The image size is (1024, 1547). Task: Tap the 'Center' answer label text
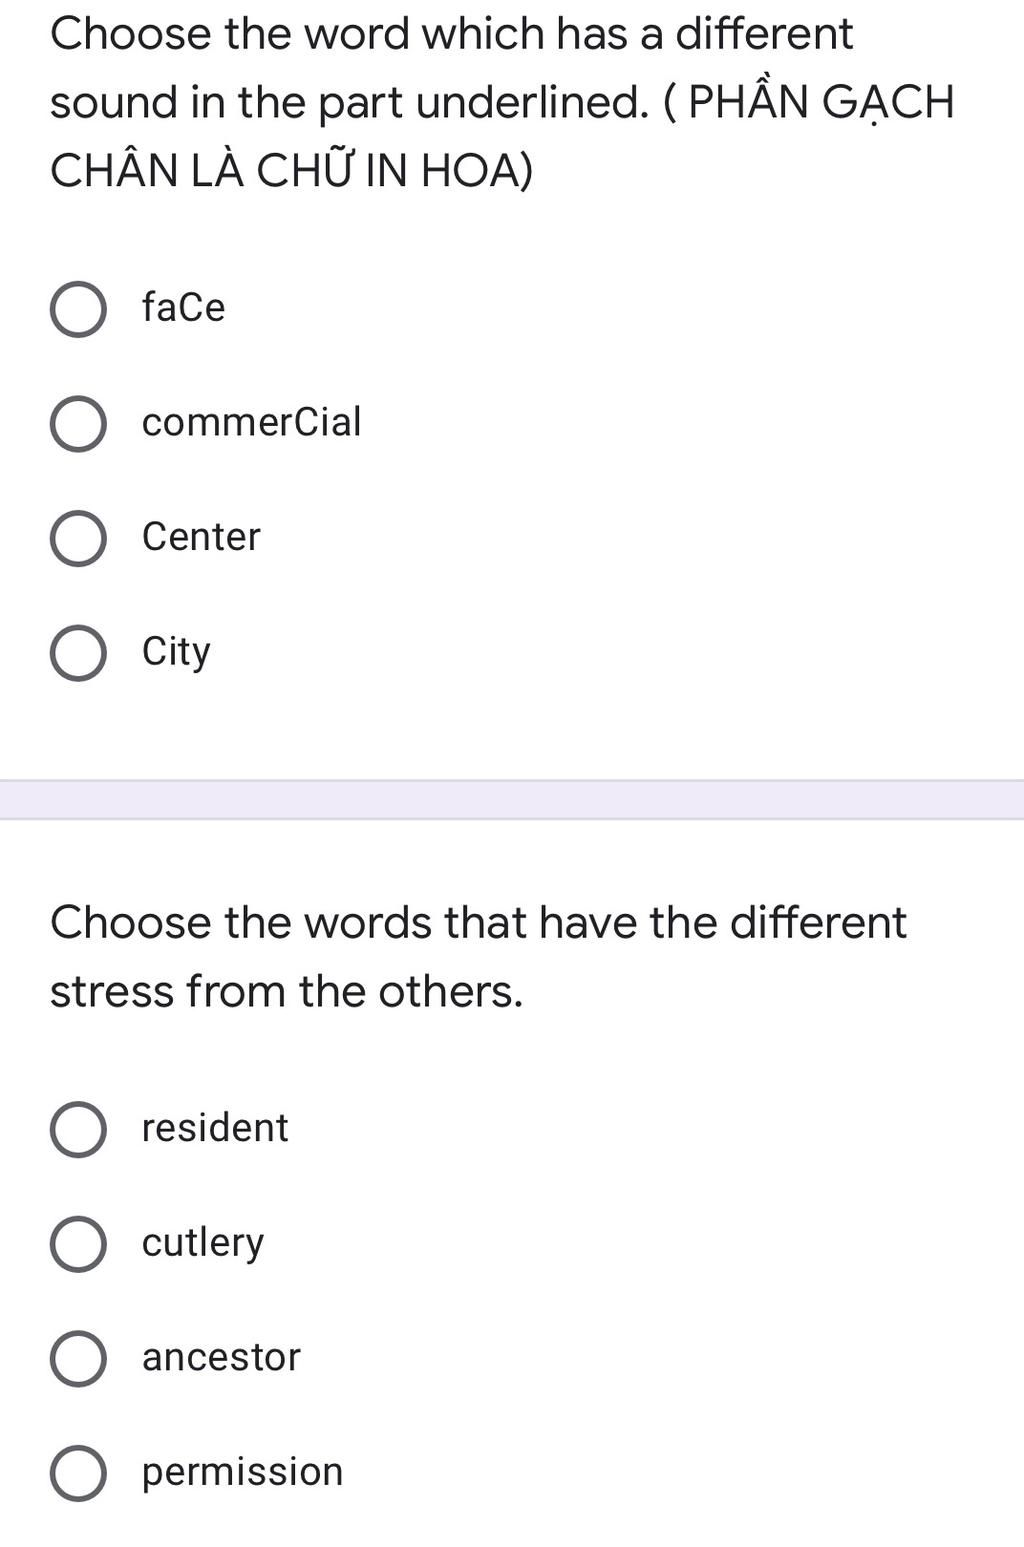pyautogui.click(x=201, y=537)
